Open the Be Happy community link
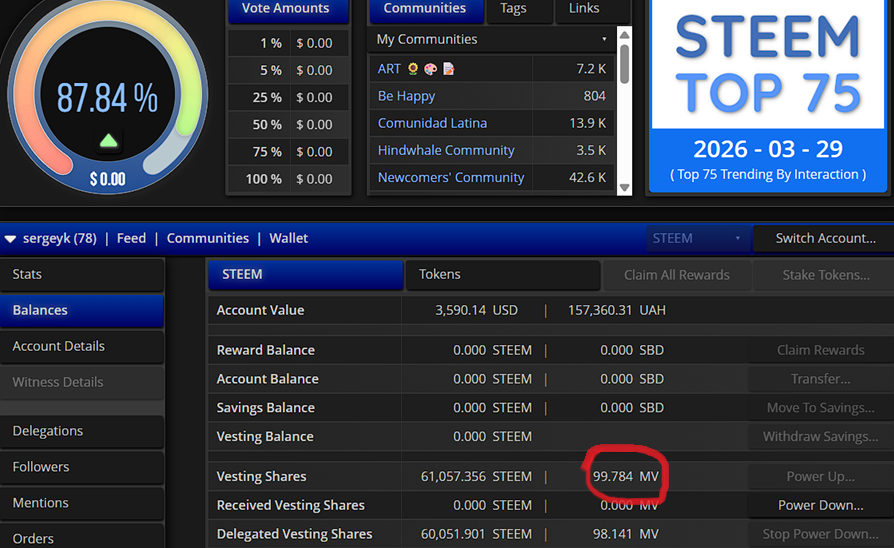894x548 pixels. point(407,96)
